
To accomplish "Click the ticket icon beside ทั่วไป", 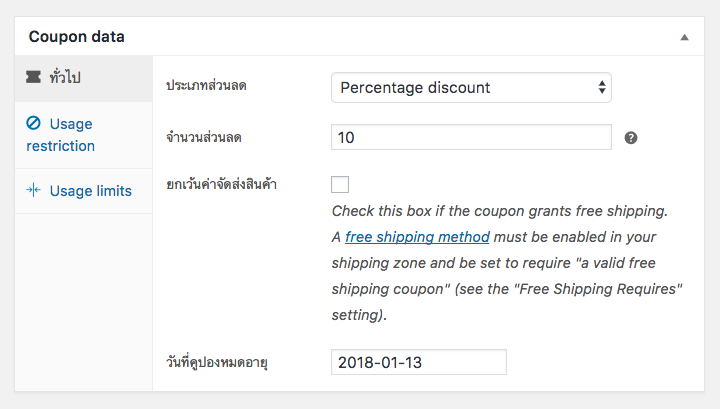I will tap(34, 77).
